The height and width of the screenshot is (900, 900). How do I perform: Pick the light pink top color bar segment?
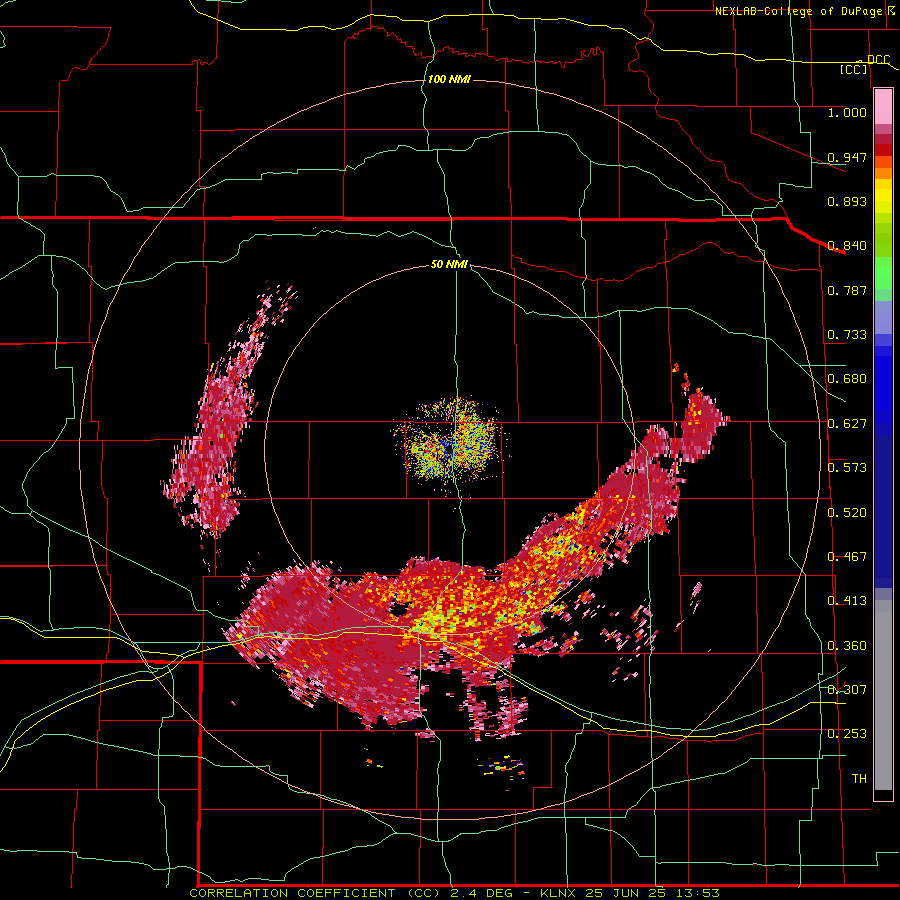coord(883,107)
